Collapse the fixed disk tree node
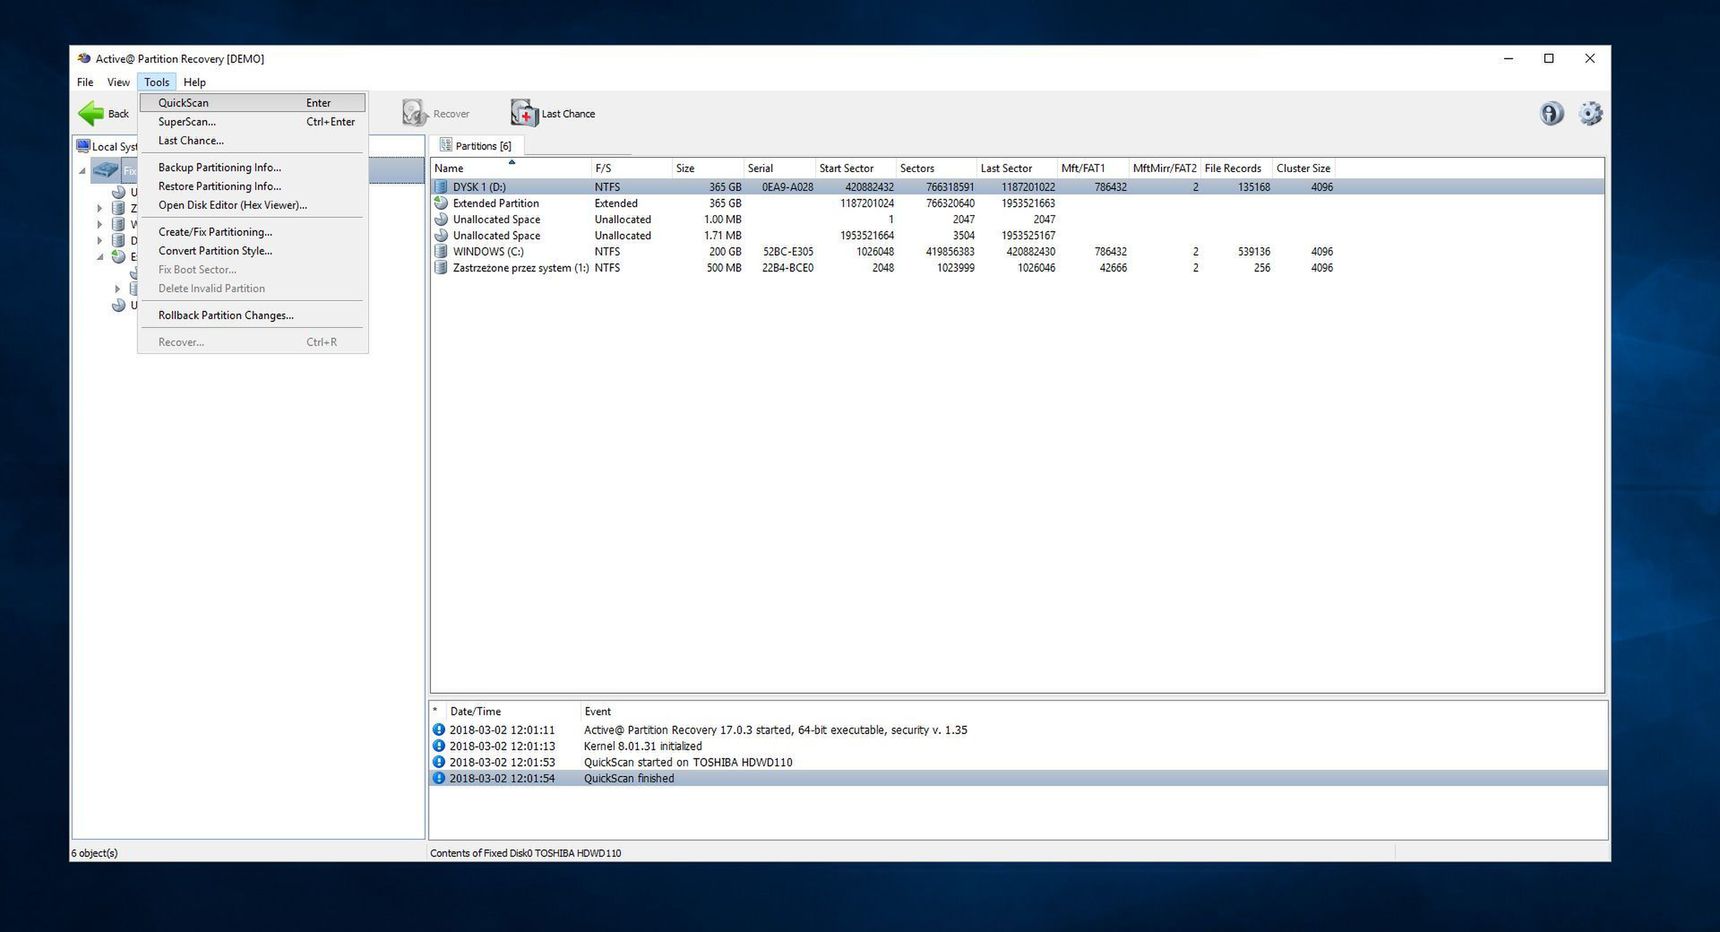Viewport: 1720px width, 932px height. click(82, 171)
